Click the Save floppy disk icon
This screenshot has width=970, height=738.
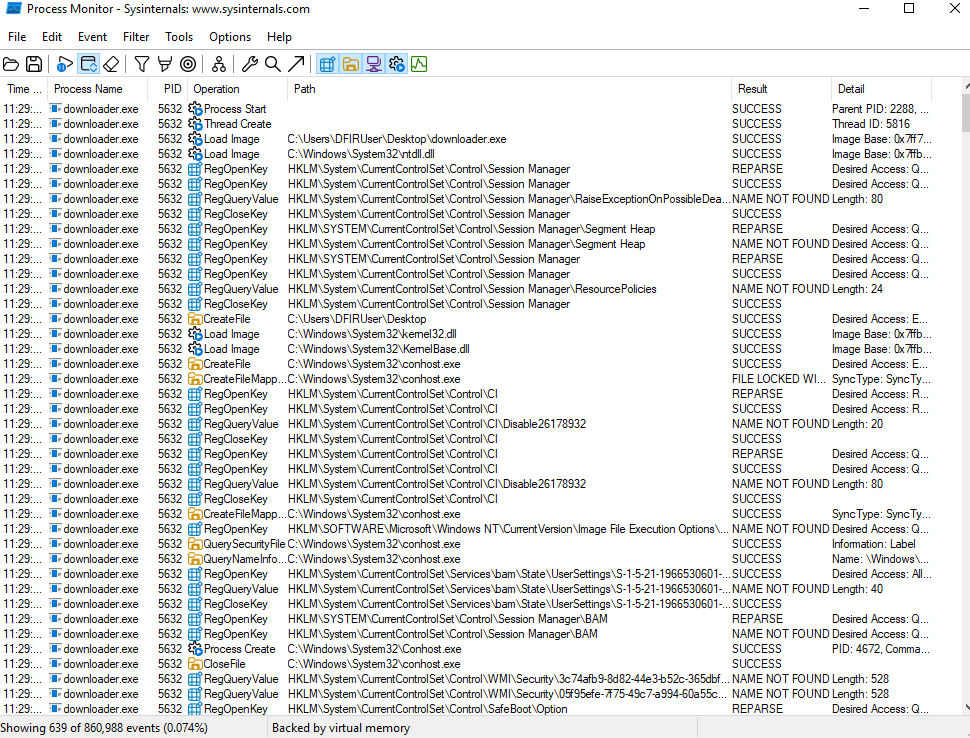tap(34, 64)
